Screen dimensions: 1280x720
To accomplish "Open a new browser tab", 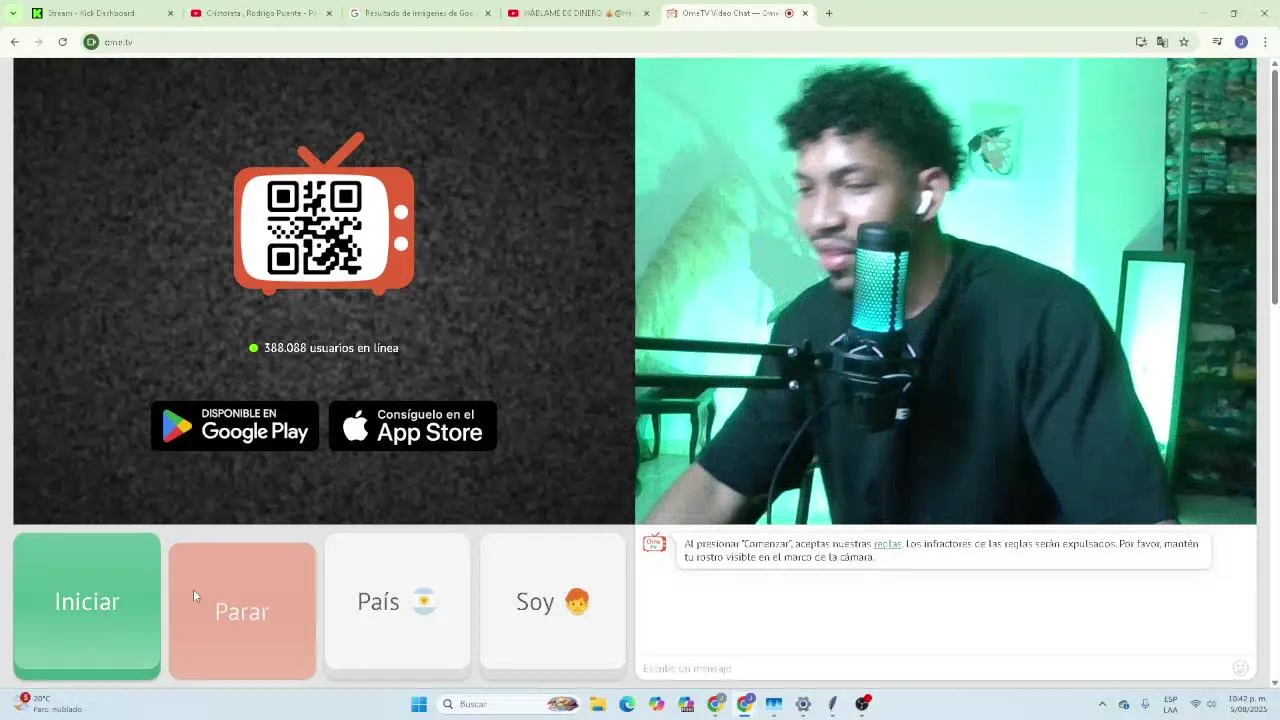I will point(829,13).
